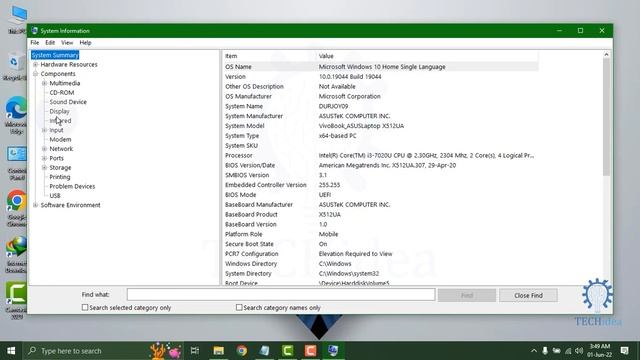Select the CD-ROM tree item
Image resolution: width=640 pixels, height=360 pixels.
pyautogui.click(x=62, y=93)
